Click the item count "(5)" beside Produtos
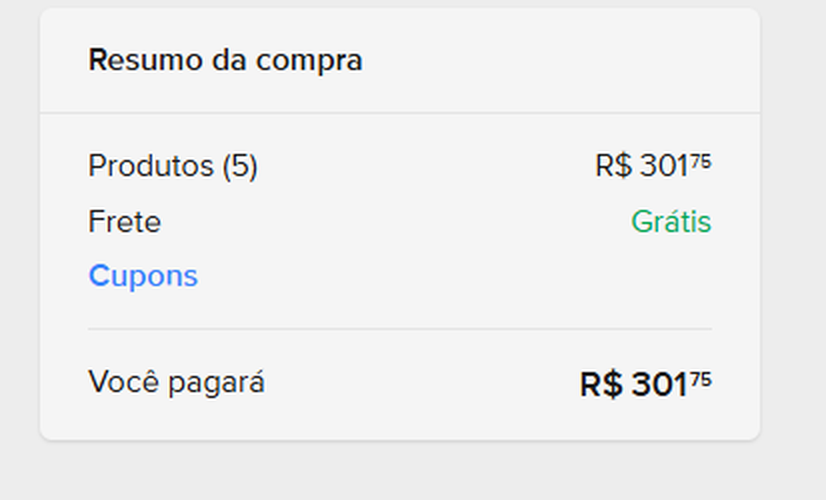The image size is (826, 500). click(240, 166)
